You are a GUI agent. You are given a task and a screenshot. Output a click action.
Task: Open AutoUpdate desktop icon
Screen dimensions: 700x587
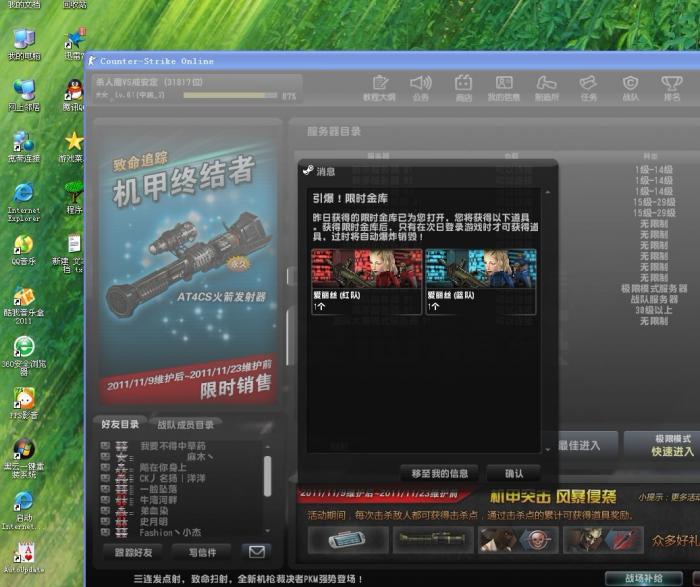click(24, 557)
